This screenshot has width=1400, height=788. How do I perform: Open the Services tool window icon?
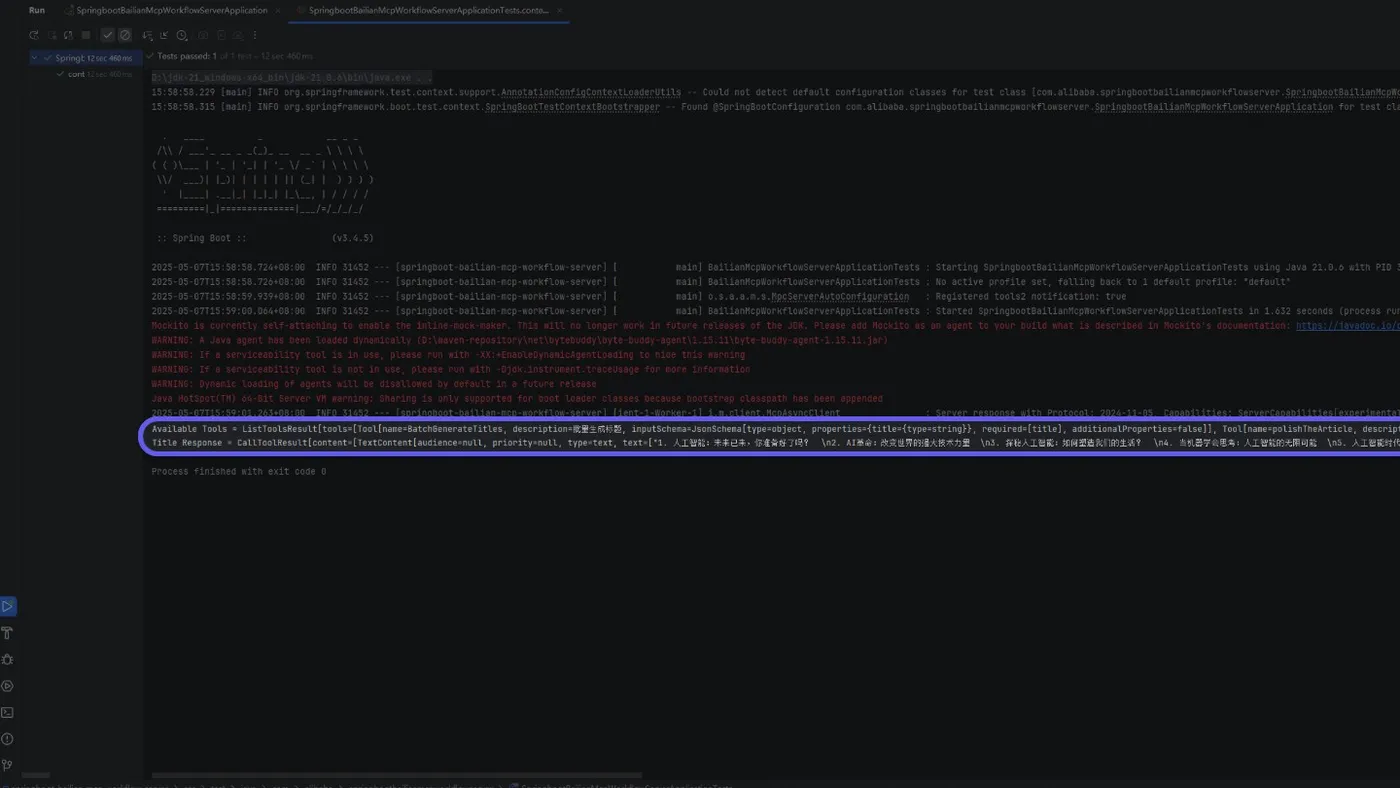[x=8, y=686]
